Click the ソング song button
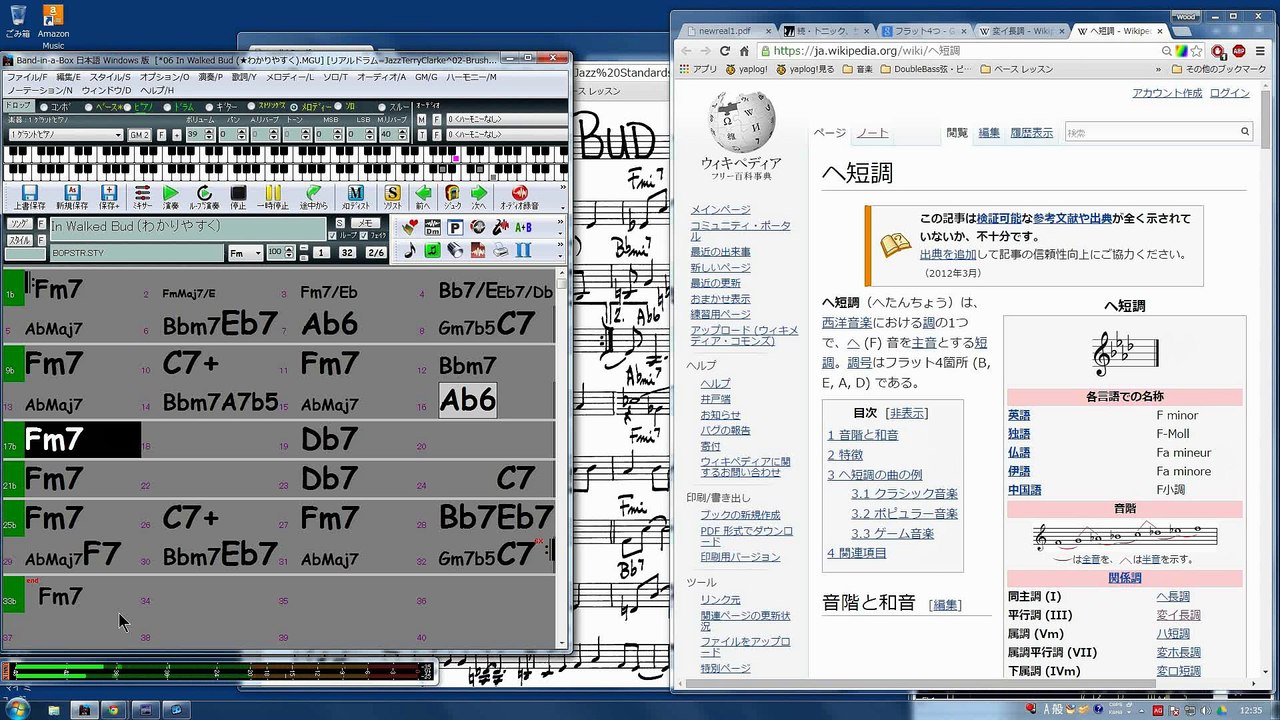1280x720 pixels. [x=18, y=224]
